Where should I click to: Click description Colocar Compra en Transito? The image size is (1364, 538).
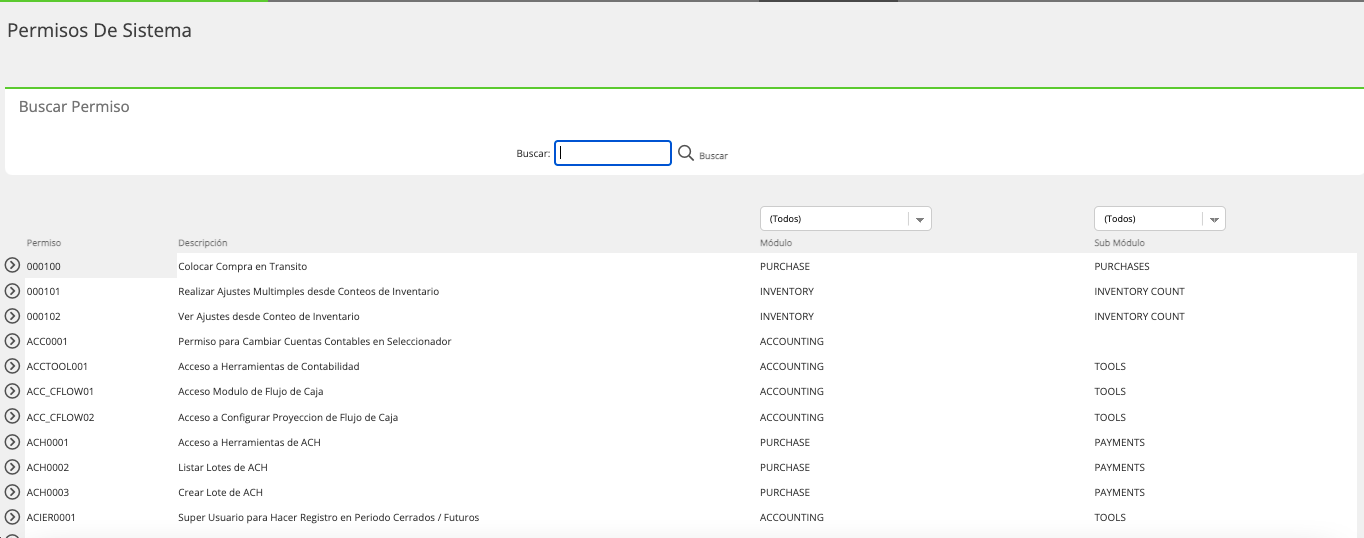point(242,267)
